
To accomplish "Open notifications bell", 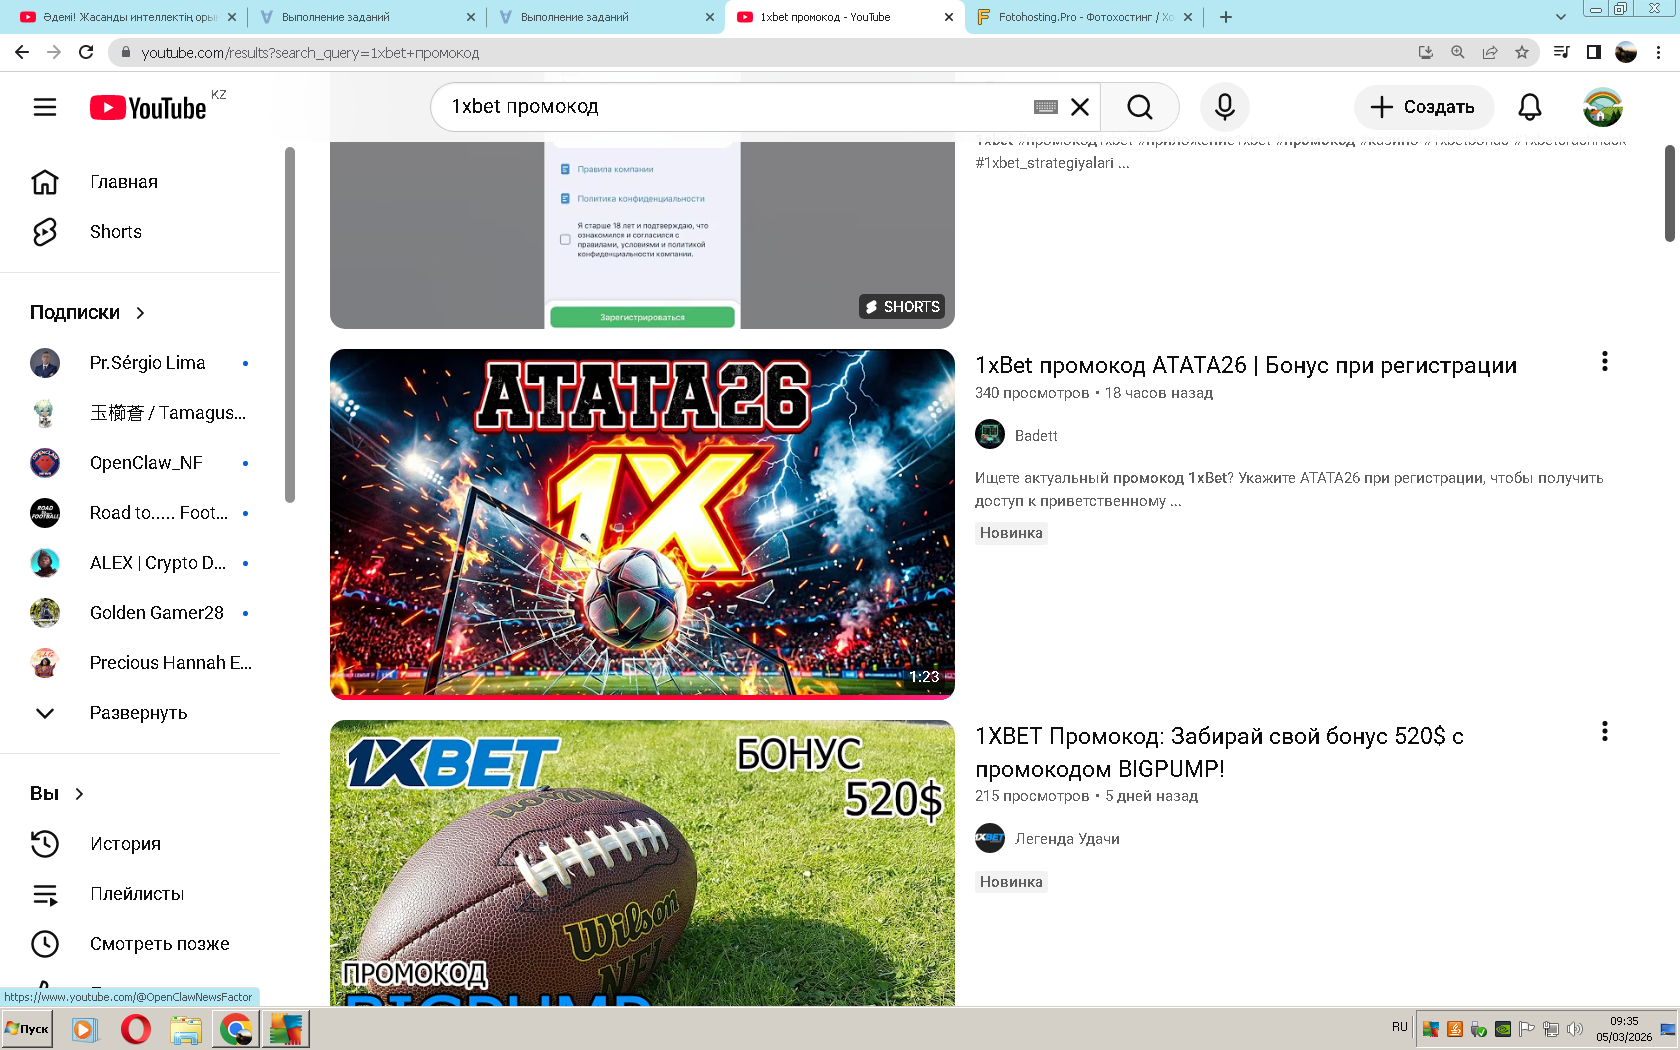I will click(x=1530, y=107).
